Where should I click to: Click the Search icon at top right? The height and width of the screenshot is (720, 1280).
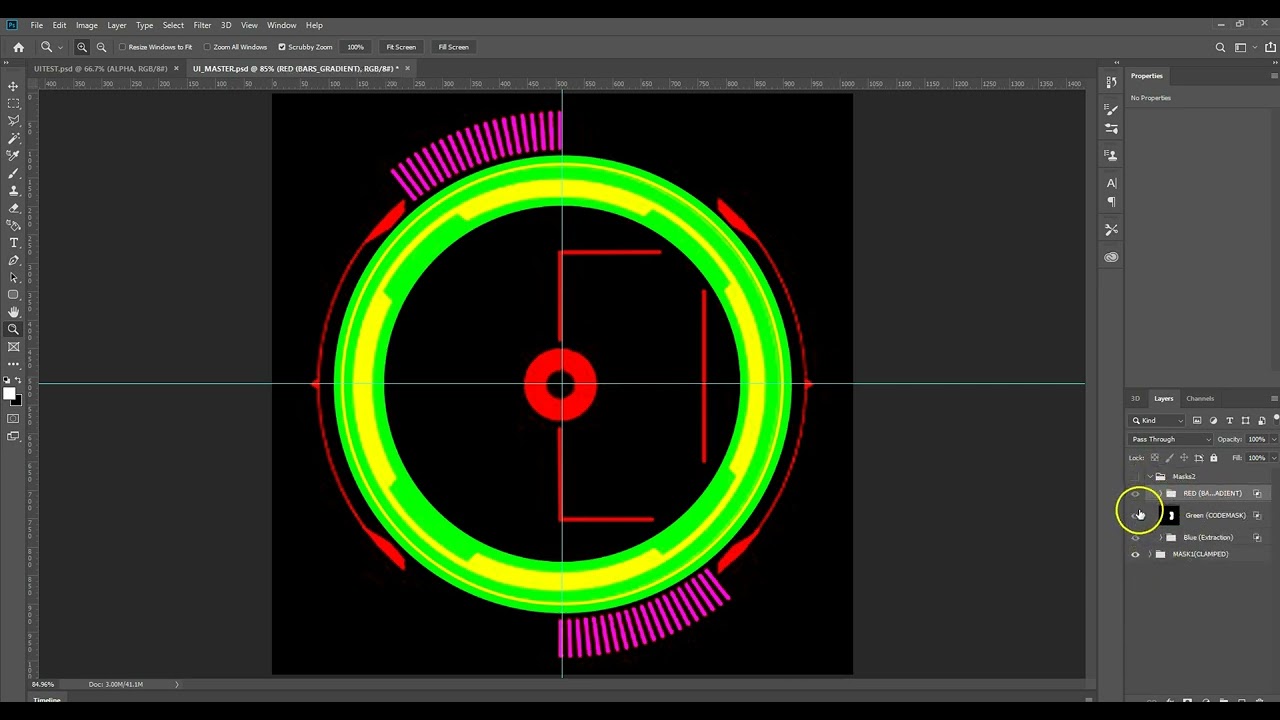point(1220,47)
